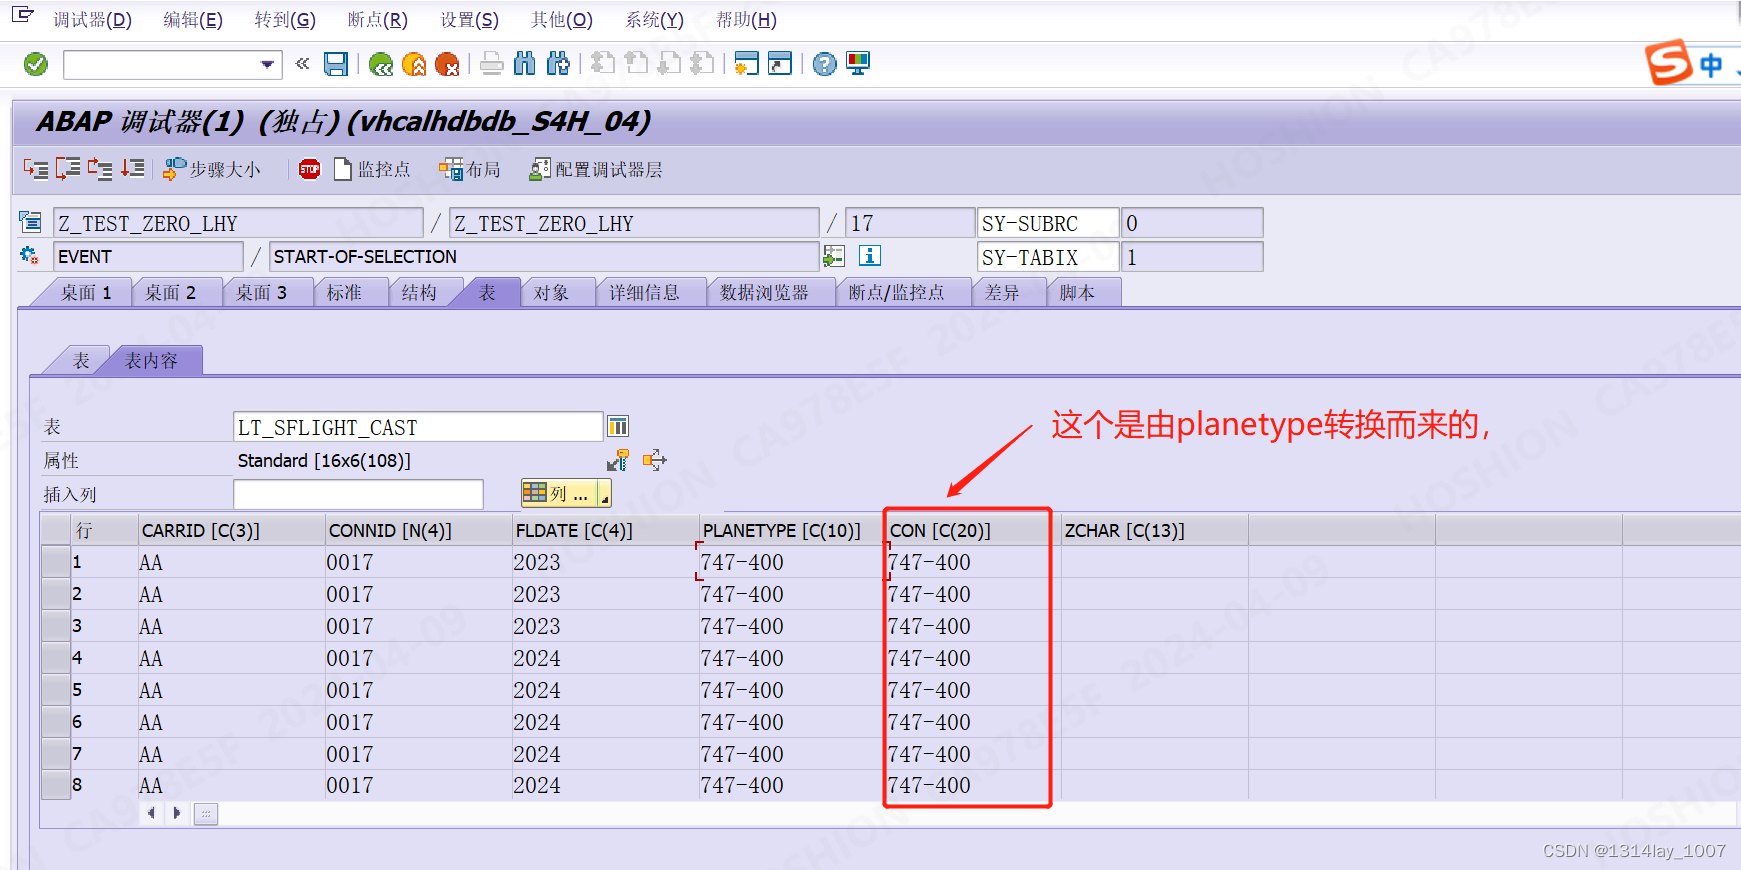Click the Create New Session icon
Image resolution: width=1741 pixels, height=870 pixels.
[x=746, y=64]
